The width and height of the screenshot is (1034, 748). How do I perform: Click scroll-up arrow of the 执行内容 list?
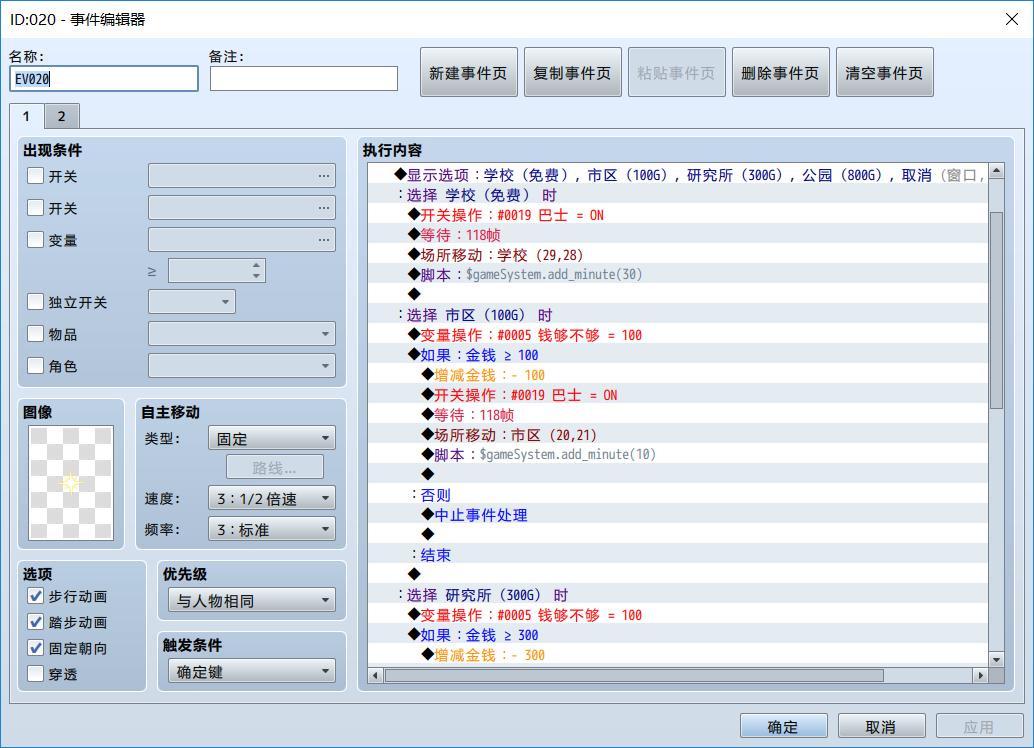[996, 171]
